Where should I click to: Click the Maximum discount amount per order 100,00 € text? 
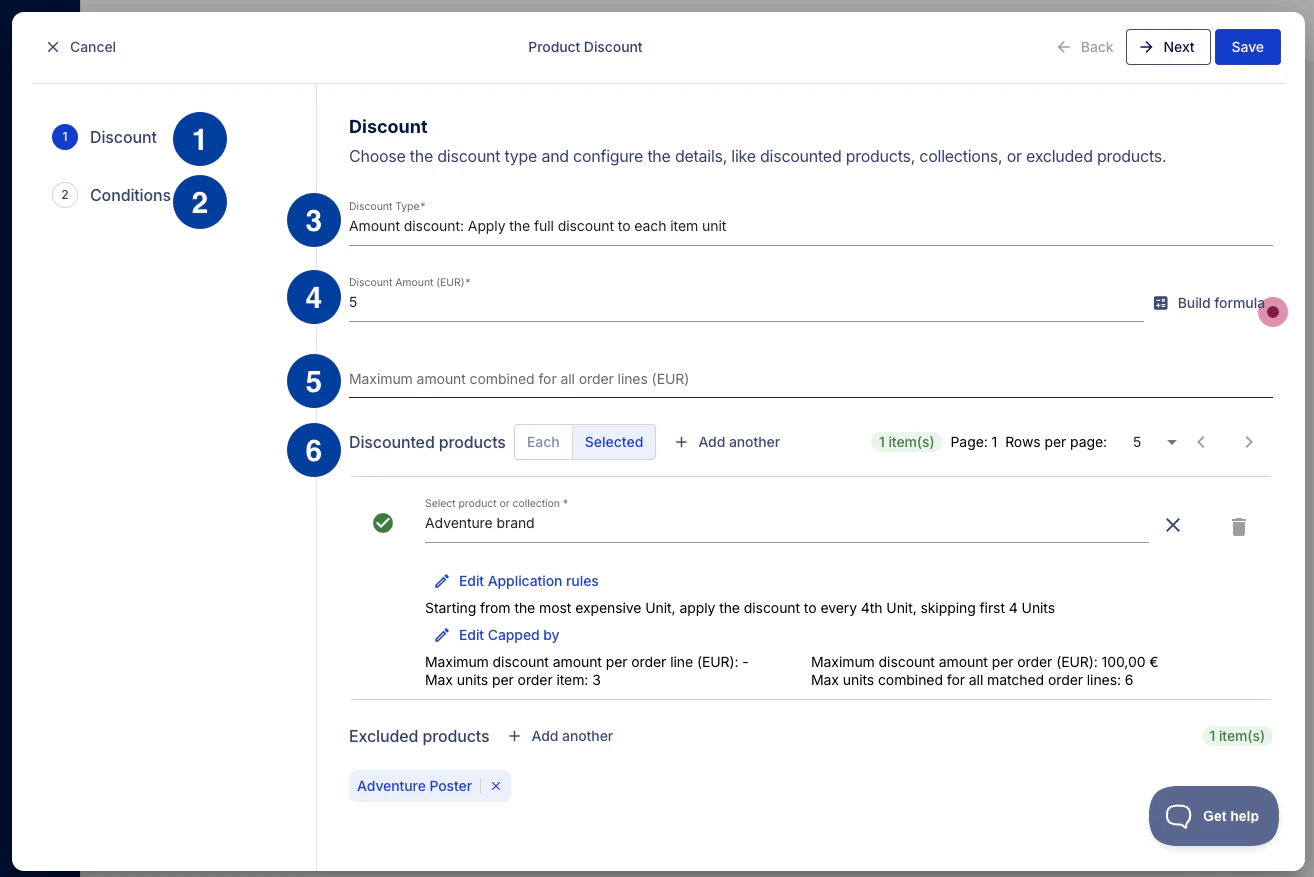[x=984, y=662]
